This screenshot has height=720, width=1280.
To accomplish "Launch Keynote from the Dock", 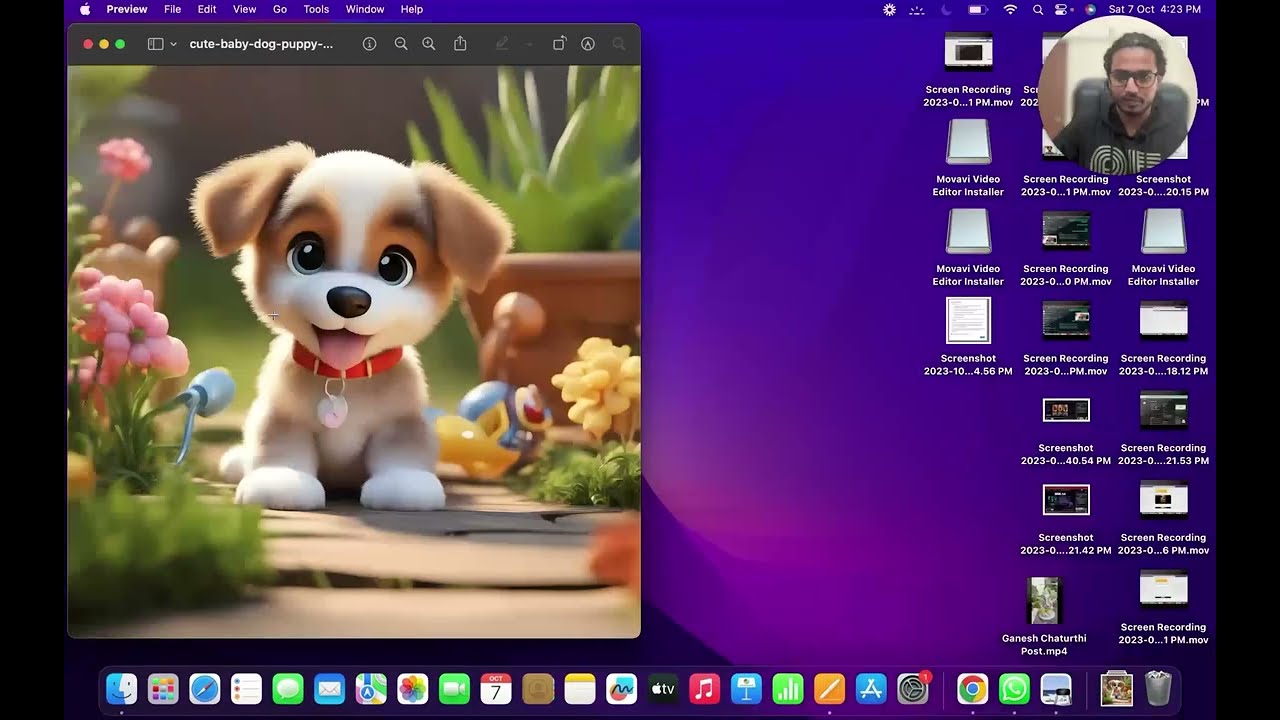I will 746,688.
